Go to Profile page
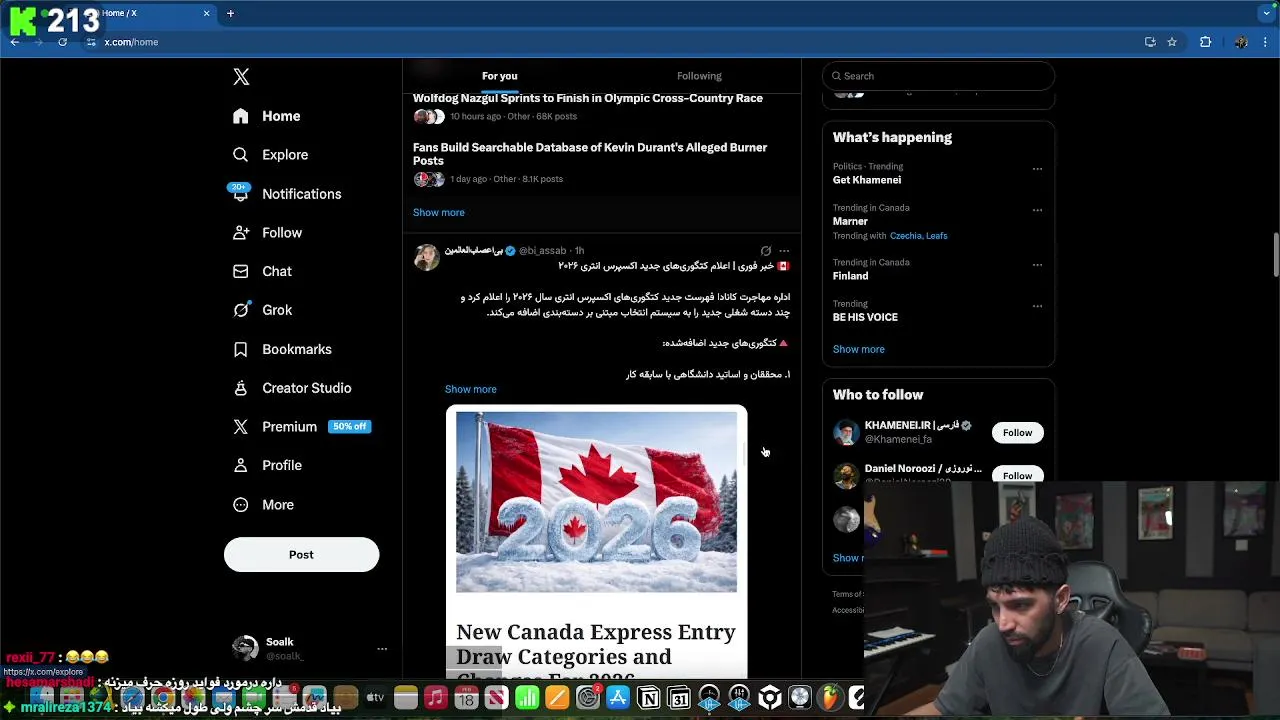This screenshot has height=720, width=1280. point(267,465)
